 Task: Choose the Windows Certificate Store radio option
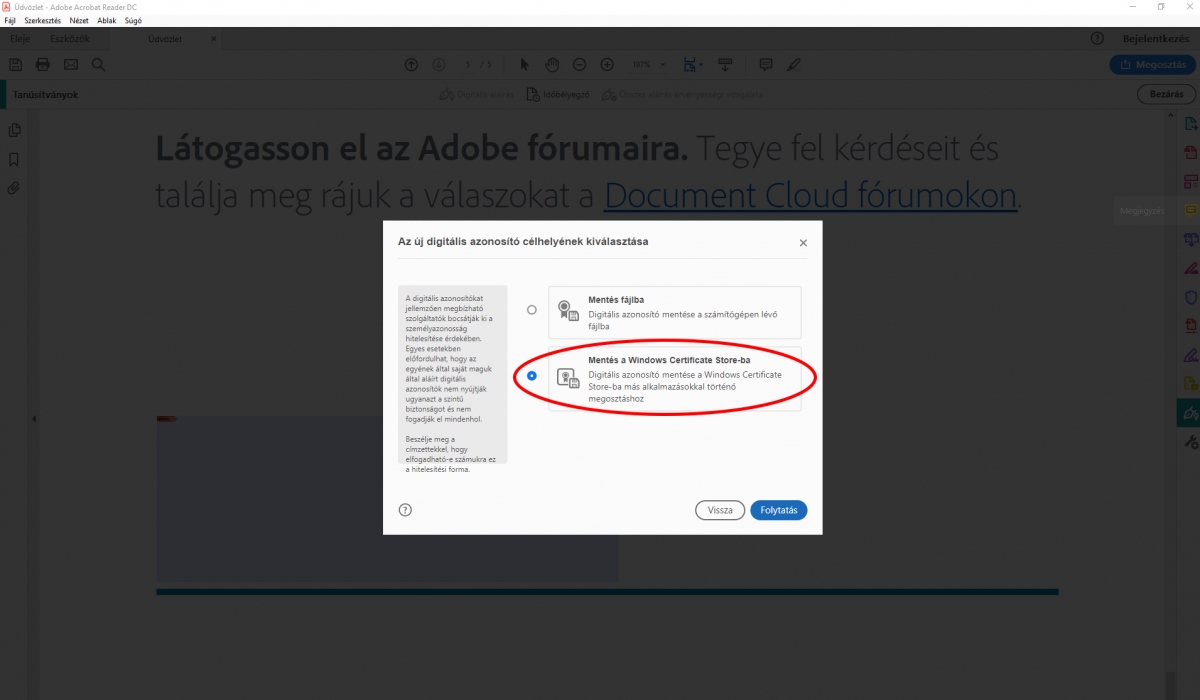532,376
